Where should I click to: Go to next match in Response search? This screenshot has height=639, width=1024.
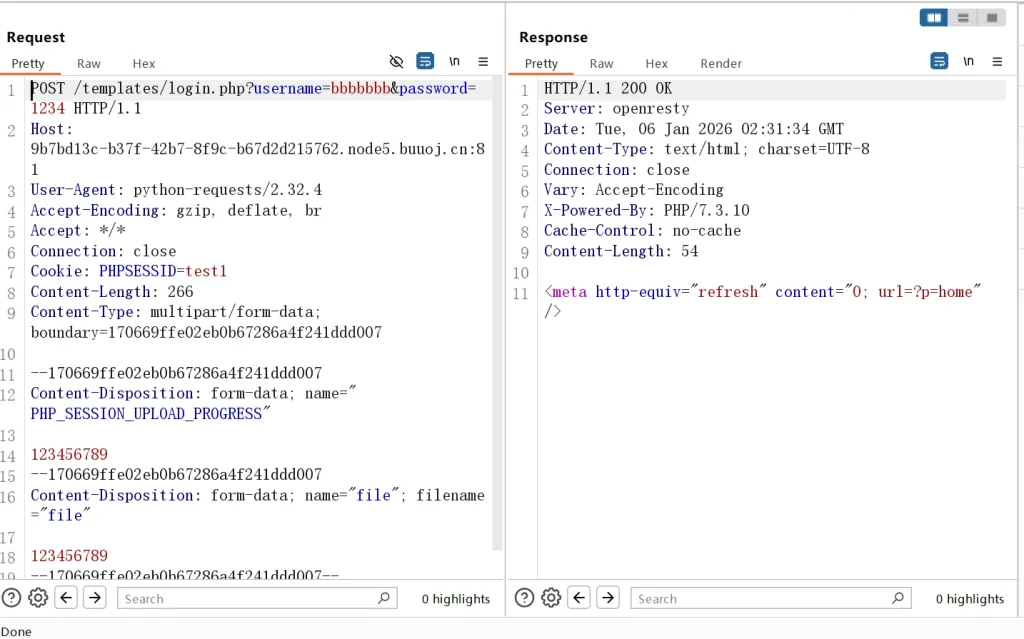point(608,598)
